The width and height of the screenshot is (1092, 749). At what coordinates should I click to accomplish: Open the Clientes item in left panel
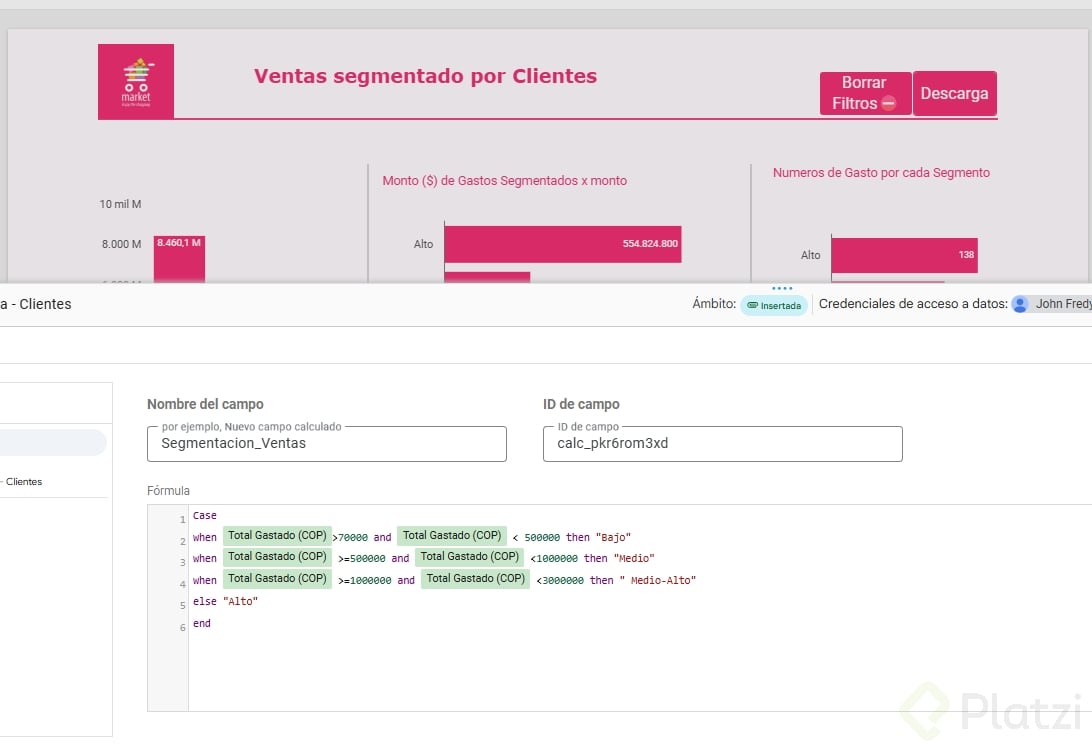[x=24, y=482]
